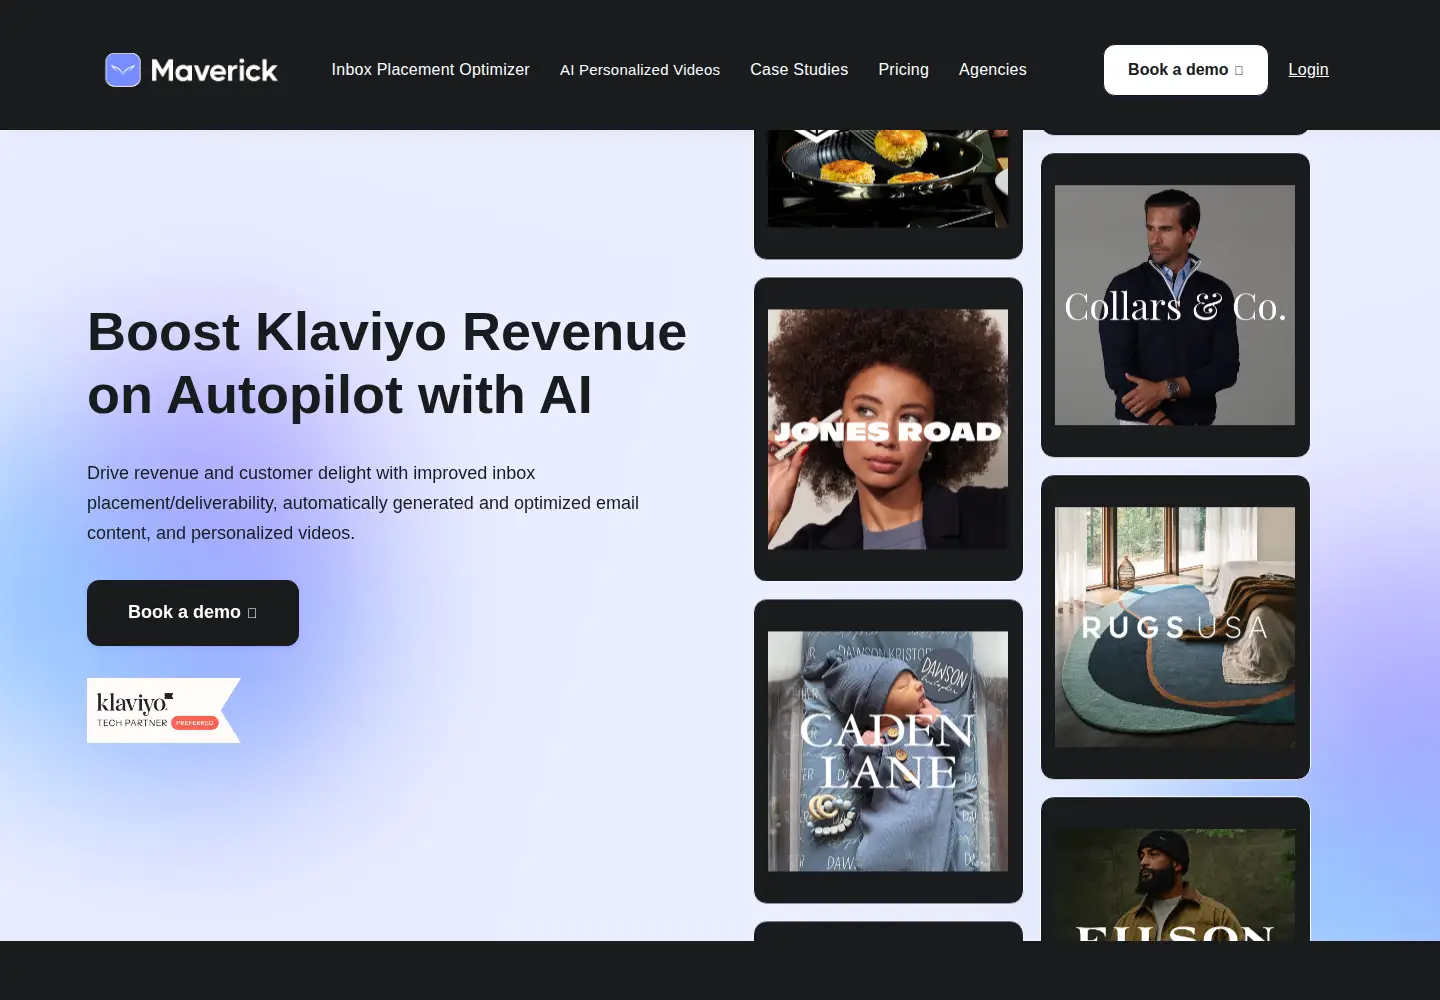
Task: Click the 'Drive revenue and customer delight' paragraph
Action: pos(363,503)
